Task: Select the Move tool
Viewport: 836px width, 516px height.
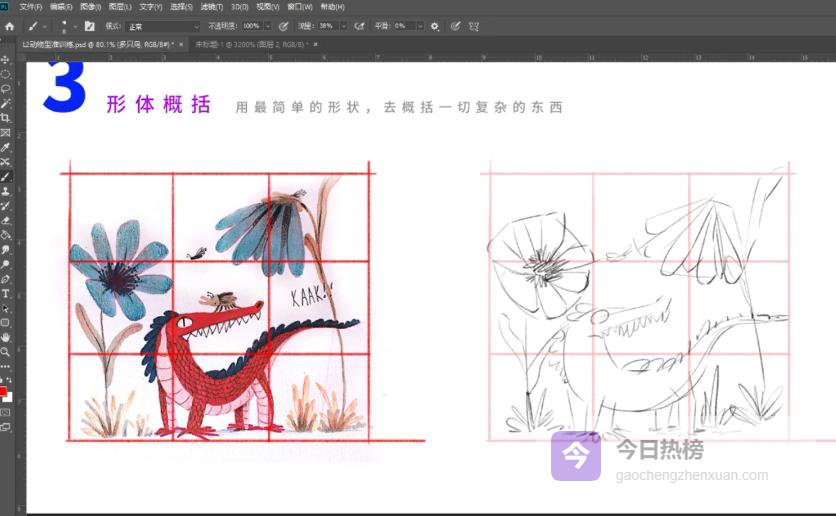Action: pyautogui.click(x=6, y=60)
